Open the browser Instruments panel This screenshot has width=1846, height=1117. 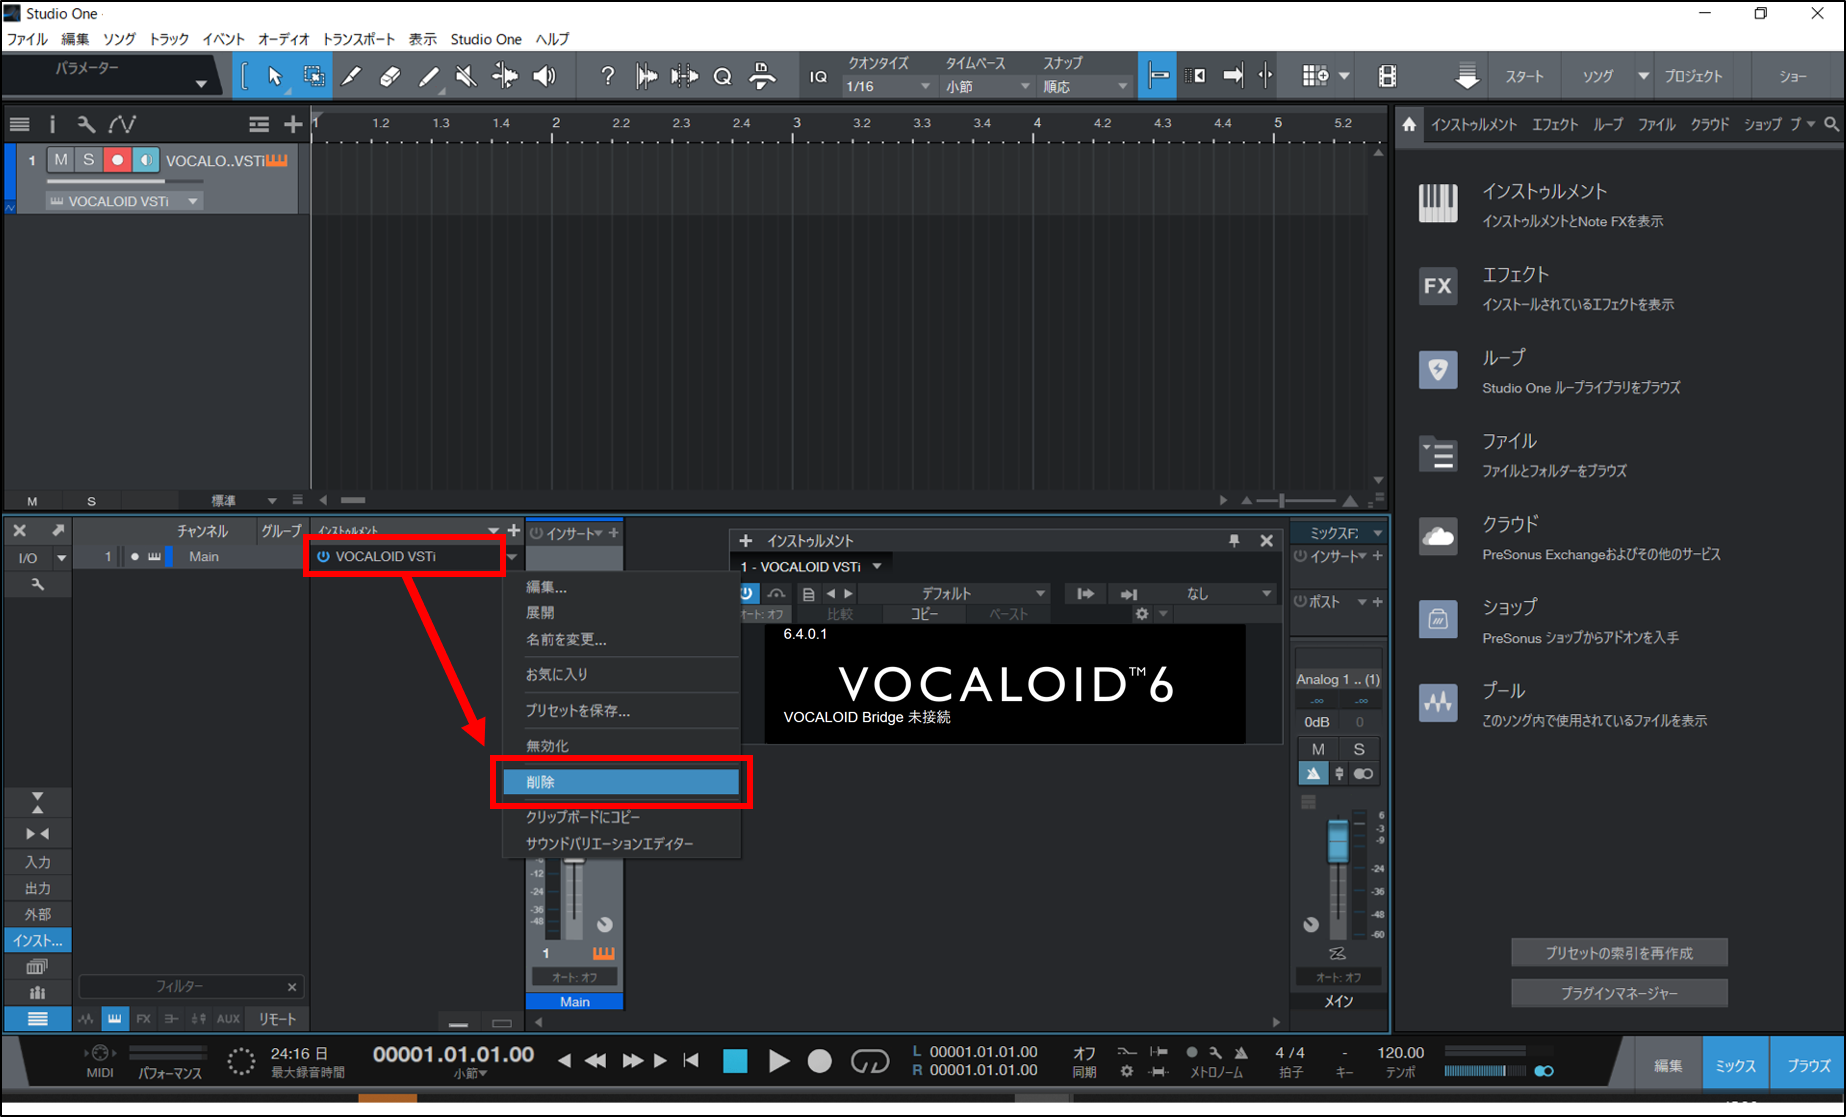(x=1473, y=124)
